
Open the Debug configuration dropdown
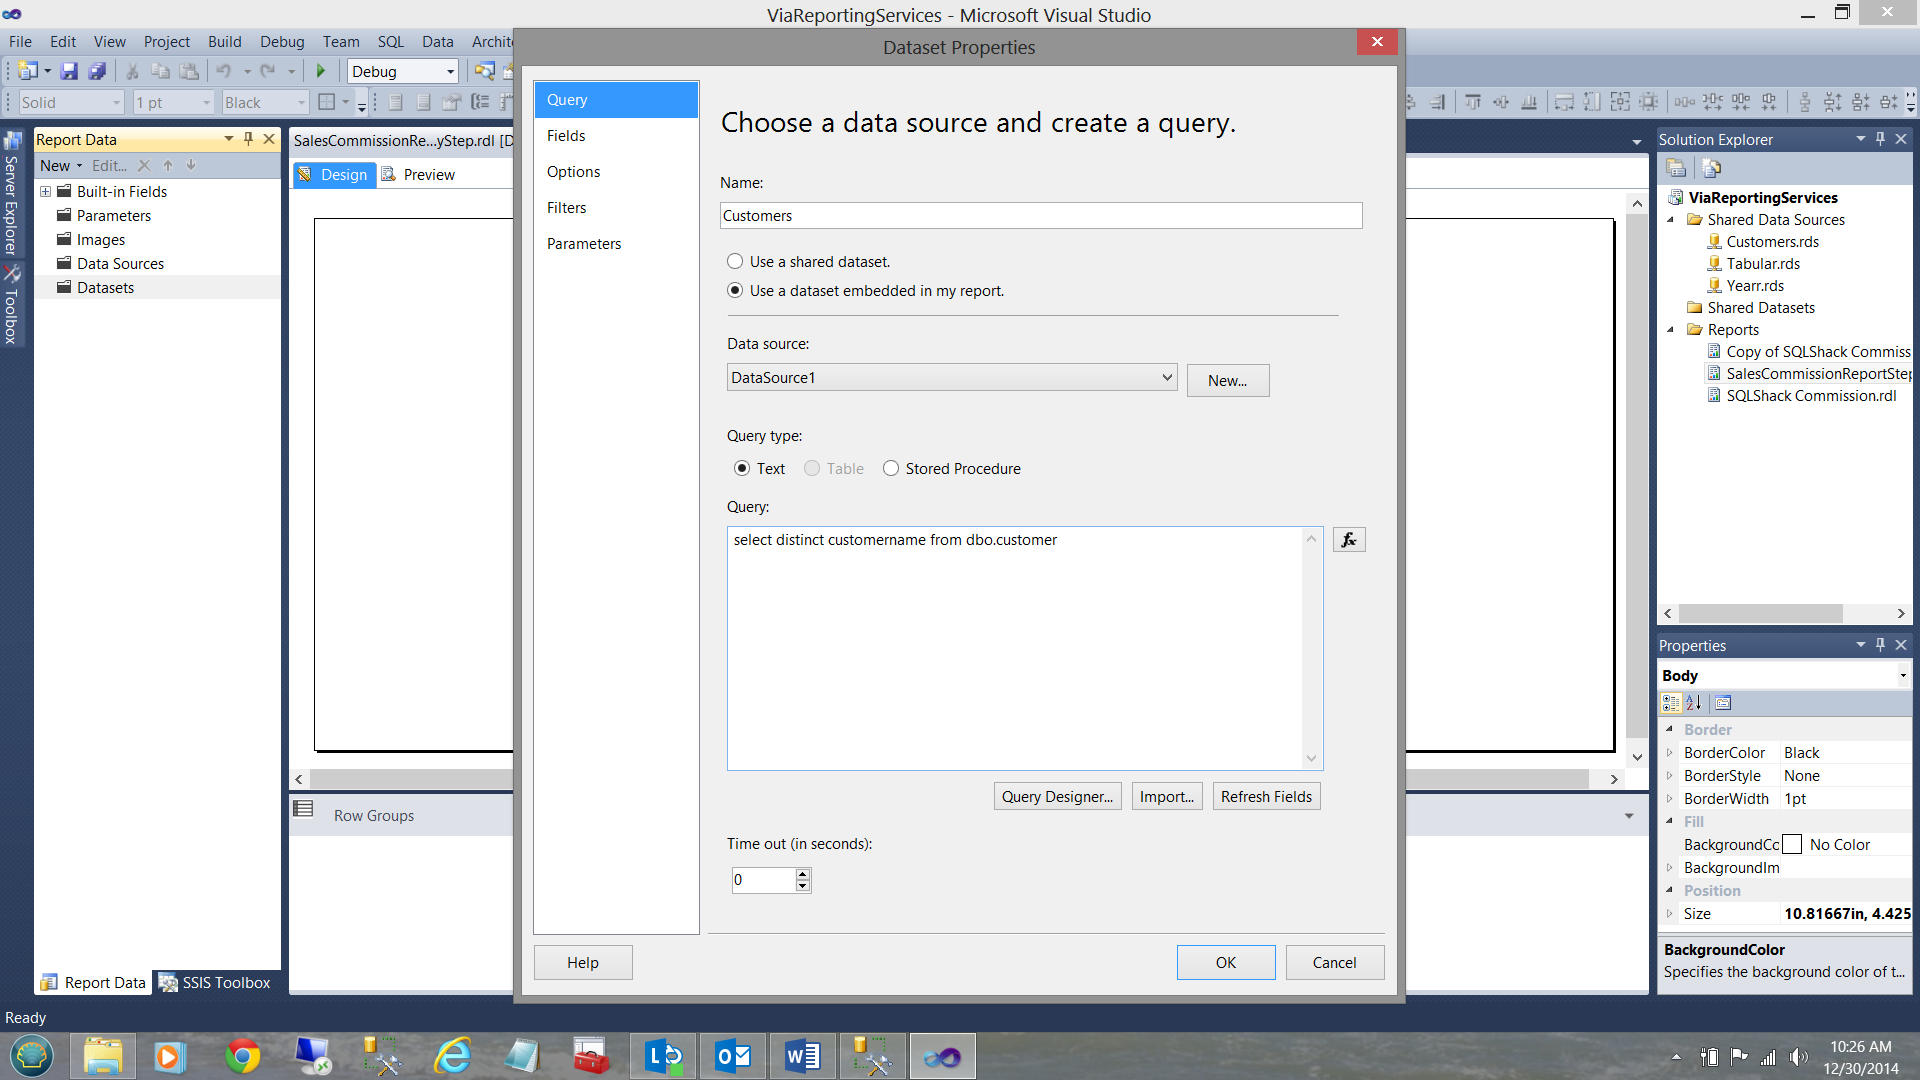click(x=450, y=71)
